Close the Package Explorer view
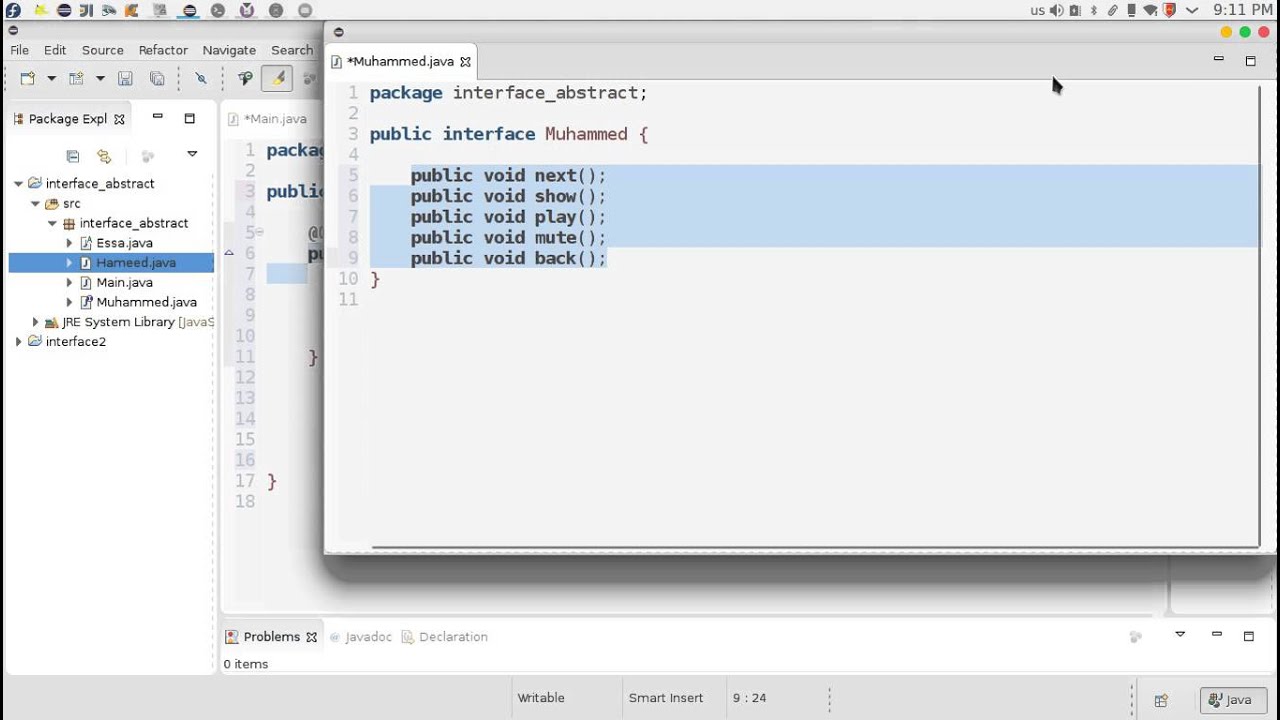1280x720 pixels. [x=119, y=119]
